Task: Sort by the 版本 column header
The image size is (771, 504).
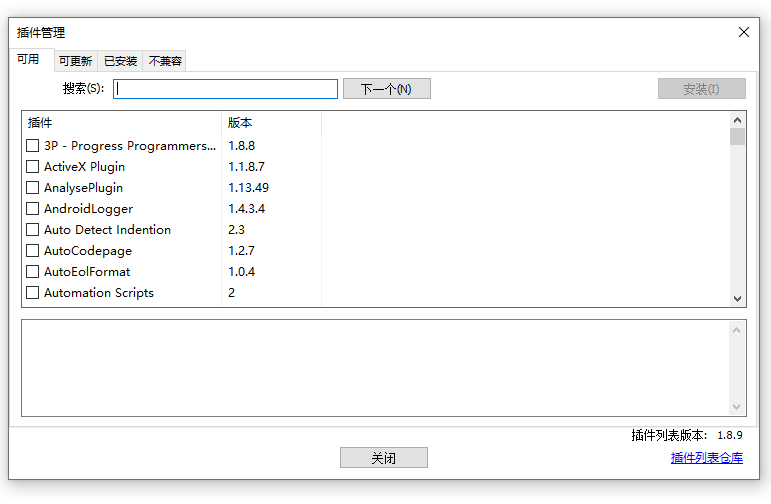Action: 271,123
